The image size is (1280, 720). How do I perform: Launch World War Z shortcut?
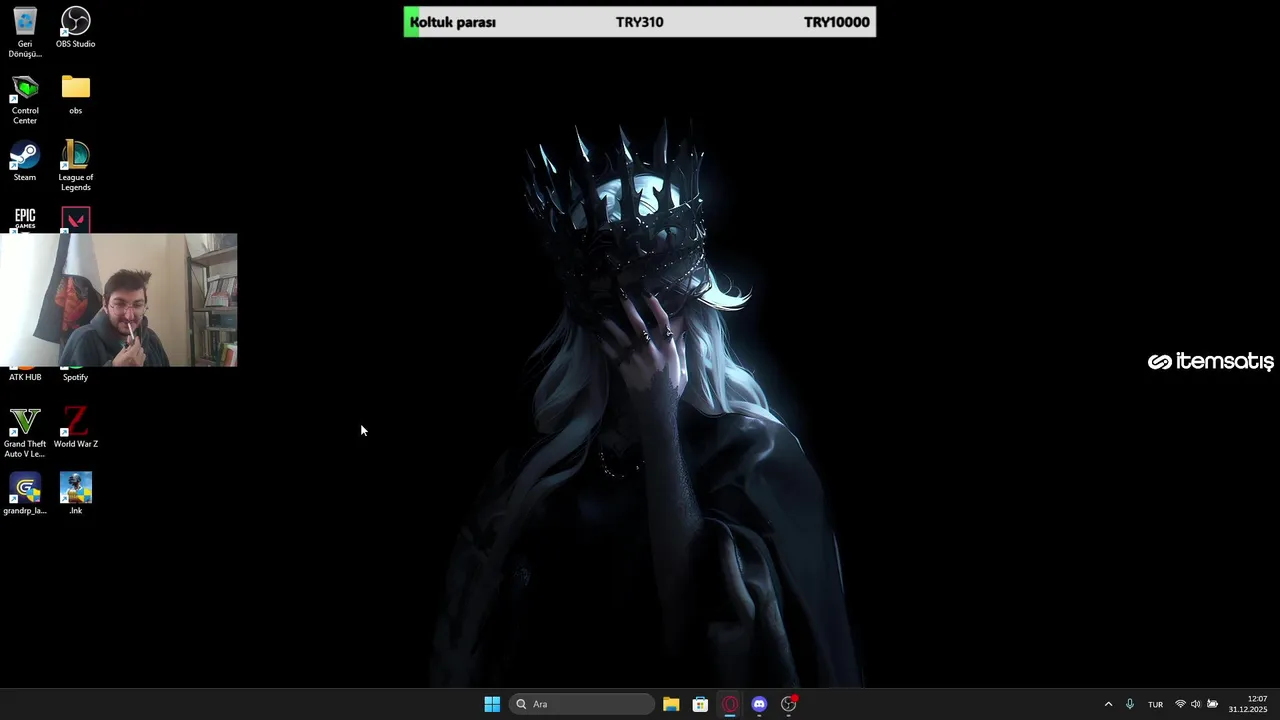[x=76, y=428]
